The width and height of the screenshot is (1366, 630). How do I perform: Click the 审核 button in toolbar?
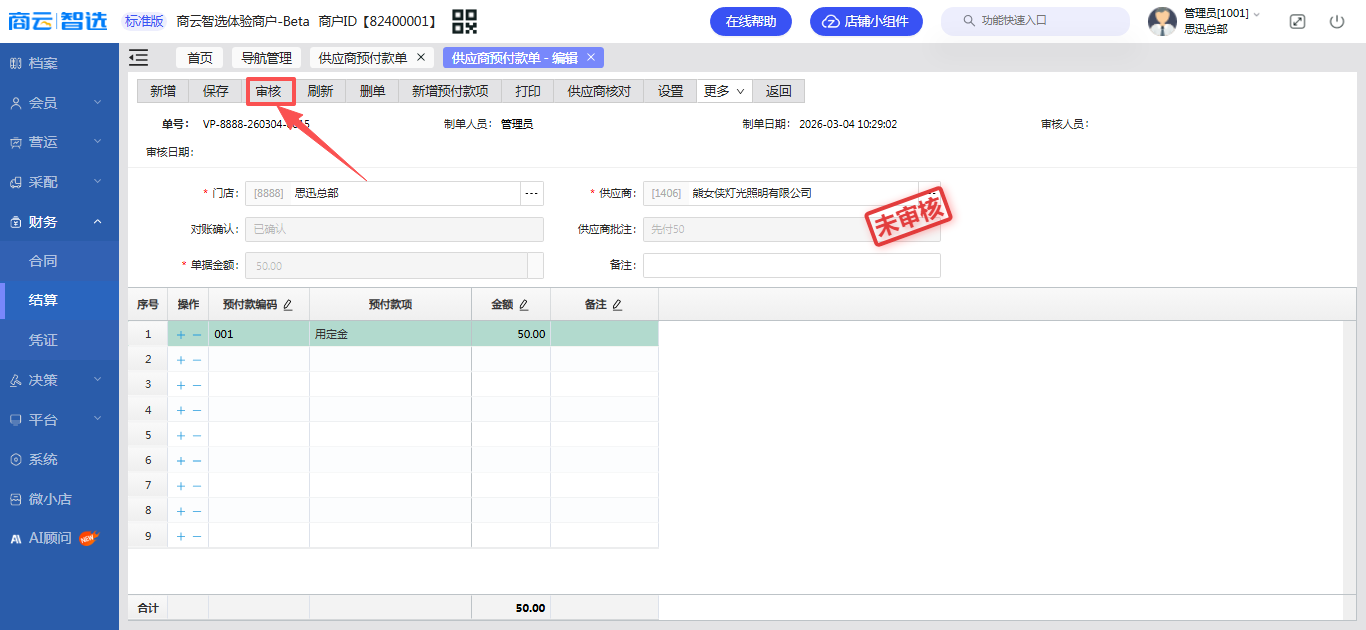click(269, 91)
